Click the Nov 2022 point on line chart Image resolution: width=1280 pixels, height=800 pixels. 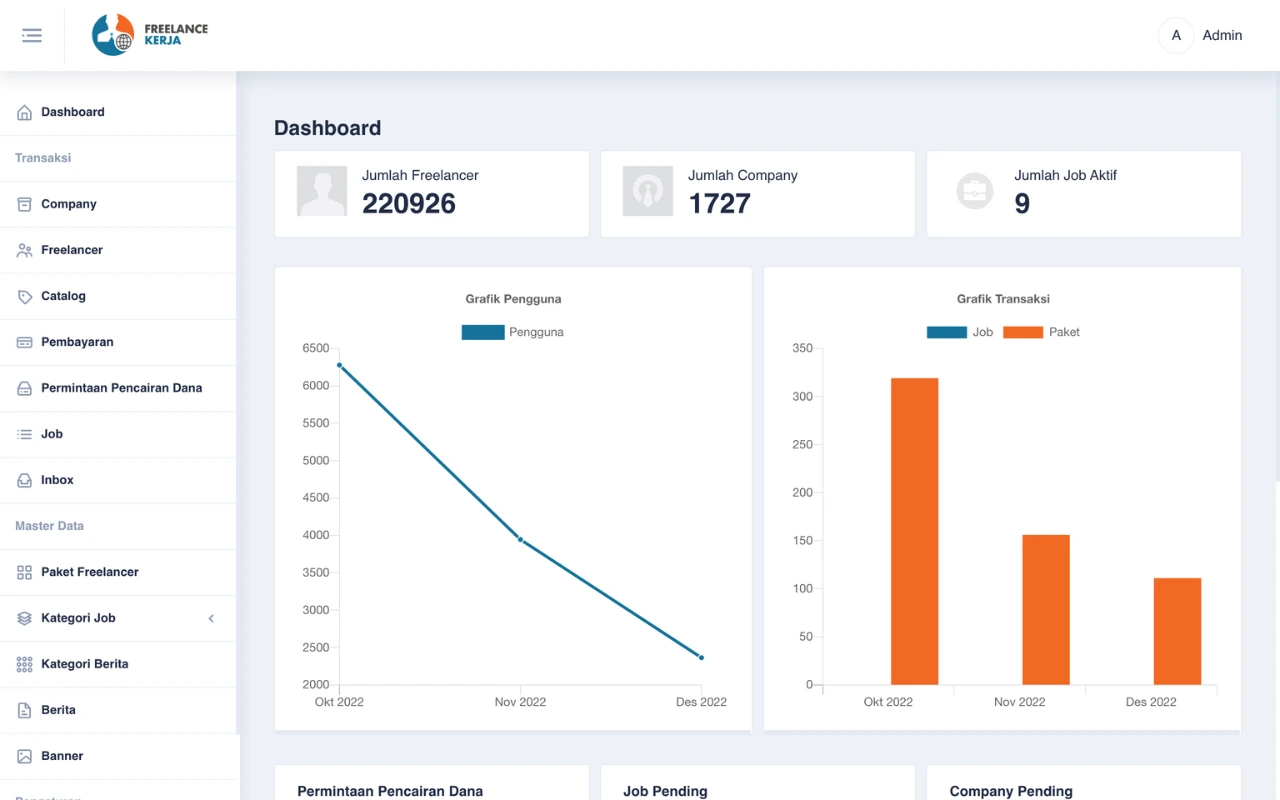point(520,539)
